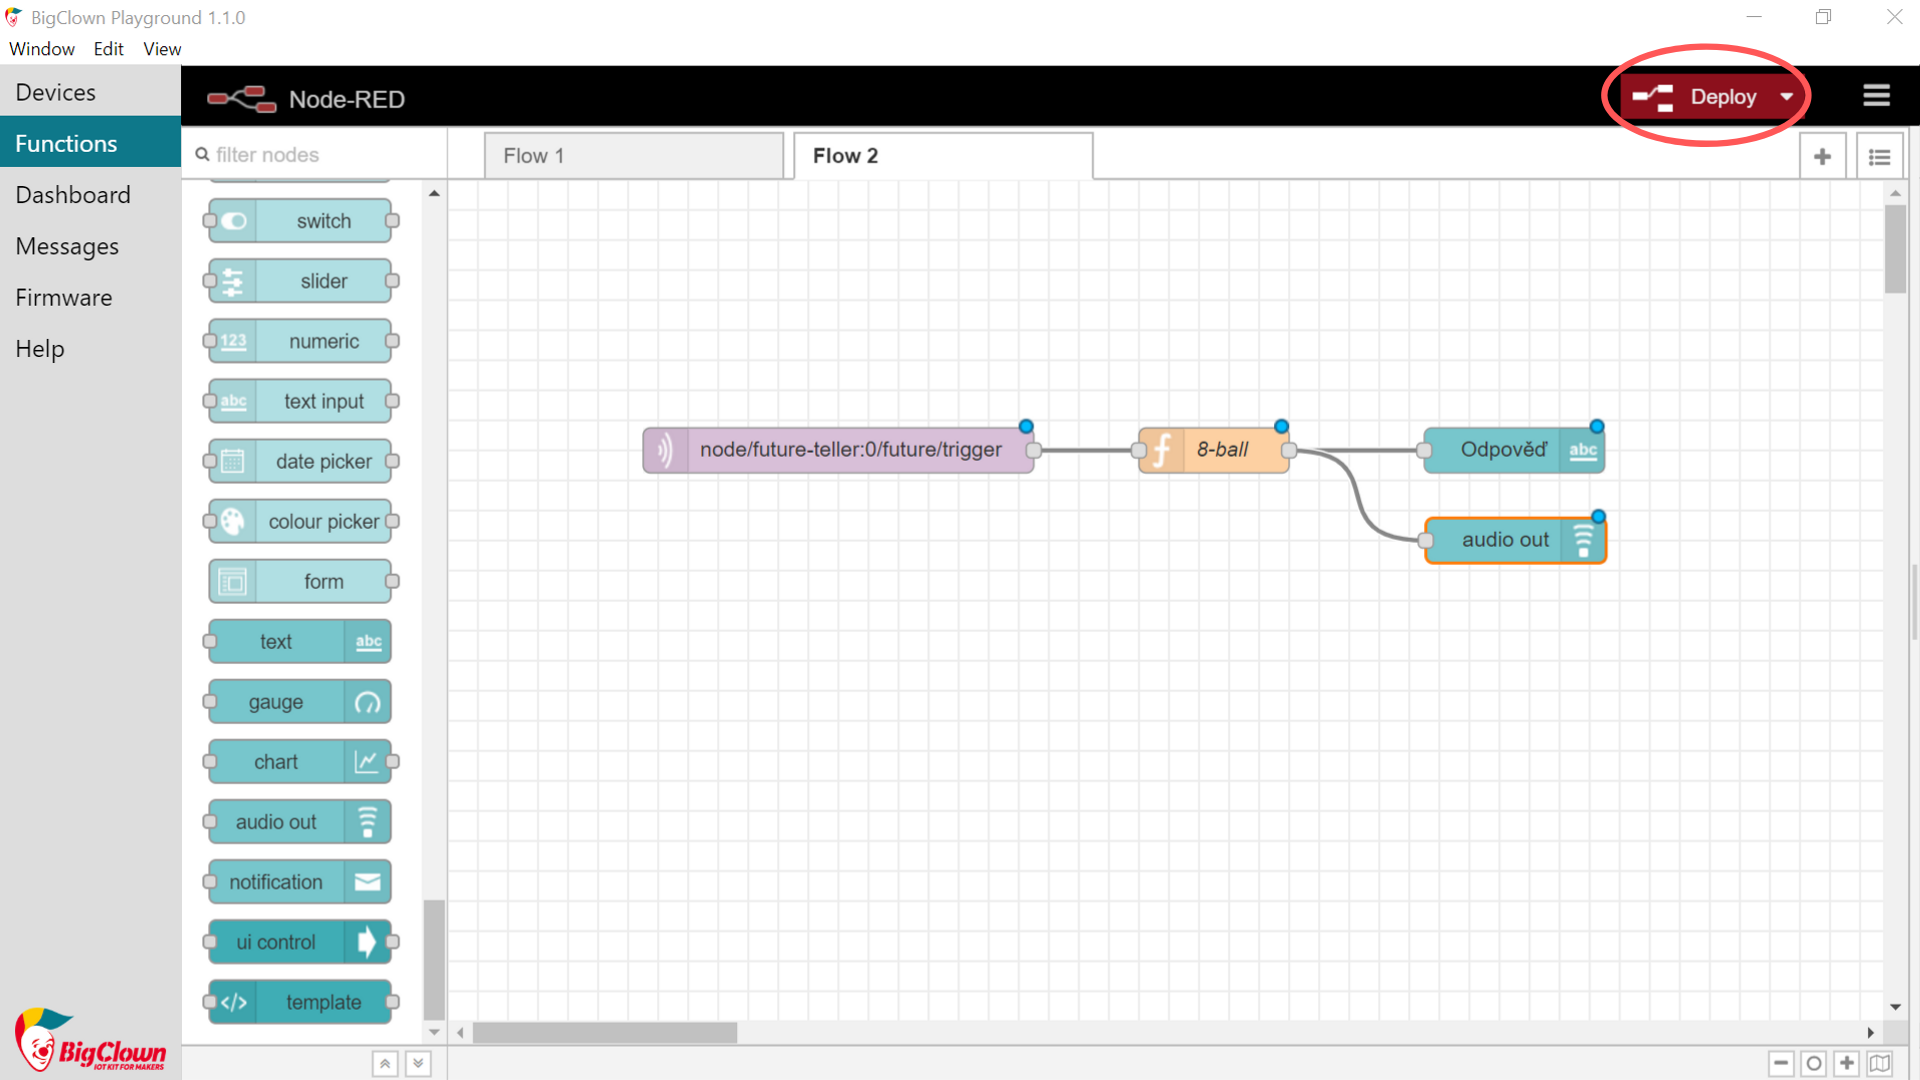Open Help section in sidebar

tap(90, 349)
